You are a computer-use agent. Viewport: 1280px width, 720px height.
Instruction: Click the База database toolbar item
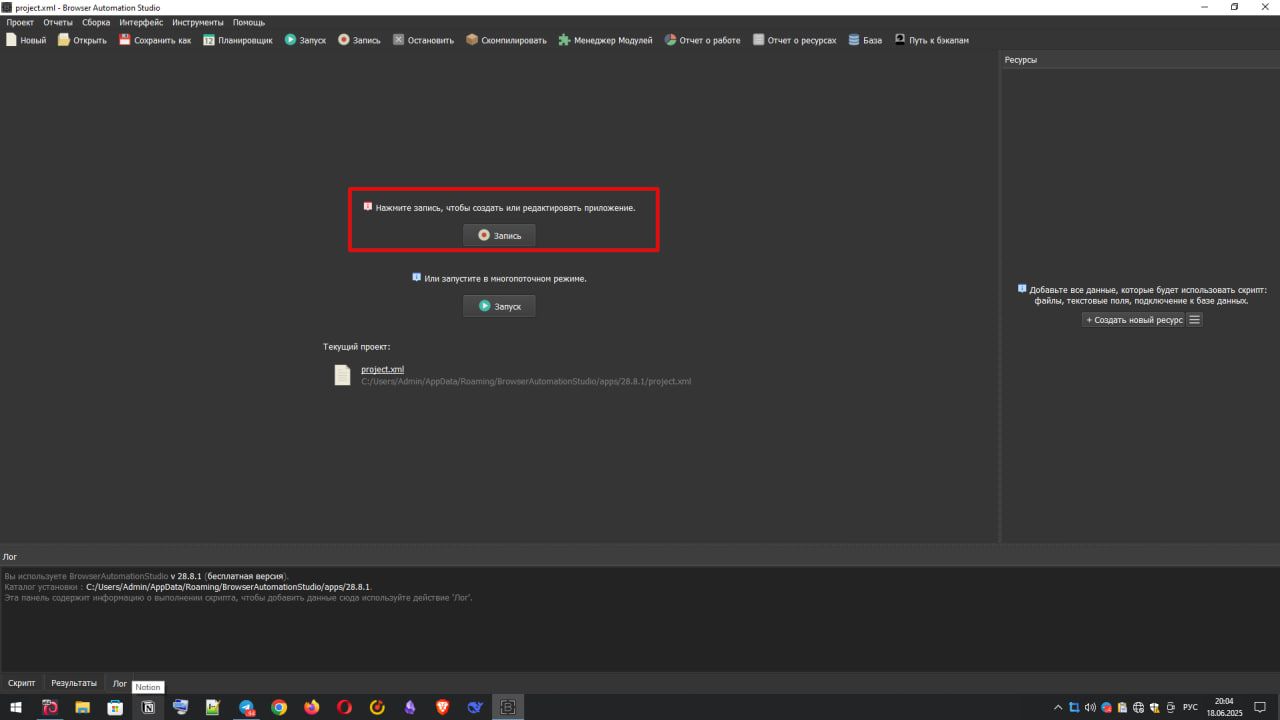[865, 40]
